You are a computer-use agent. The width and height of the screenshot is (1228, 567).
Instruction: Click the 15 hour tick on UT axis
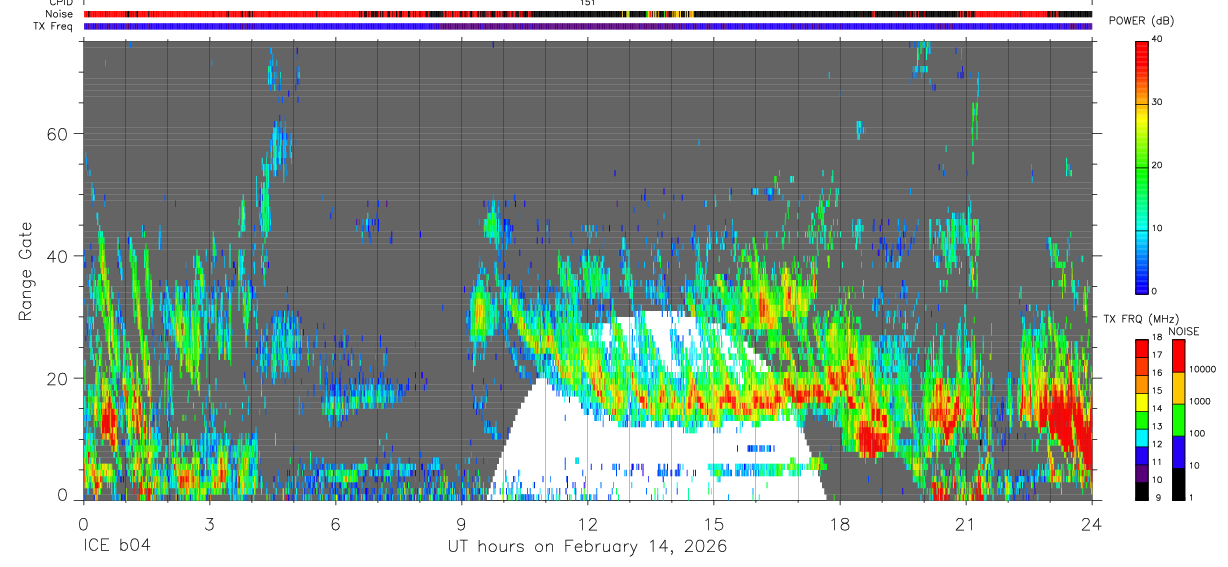click(x=713, y=524)
